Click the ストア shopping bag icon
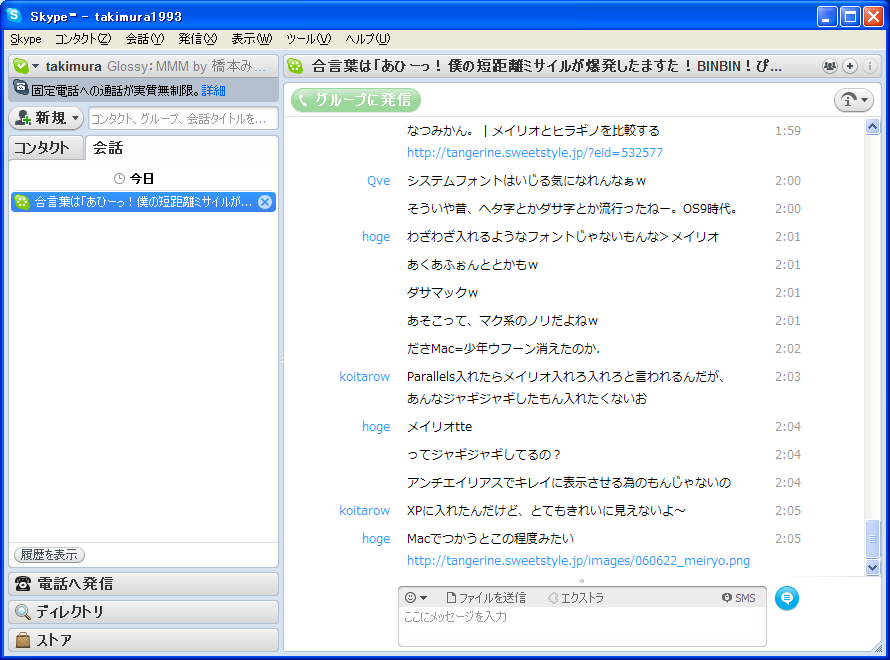 pyautogui.click(x=23, y=640)
